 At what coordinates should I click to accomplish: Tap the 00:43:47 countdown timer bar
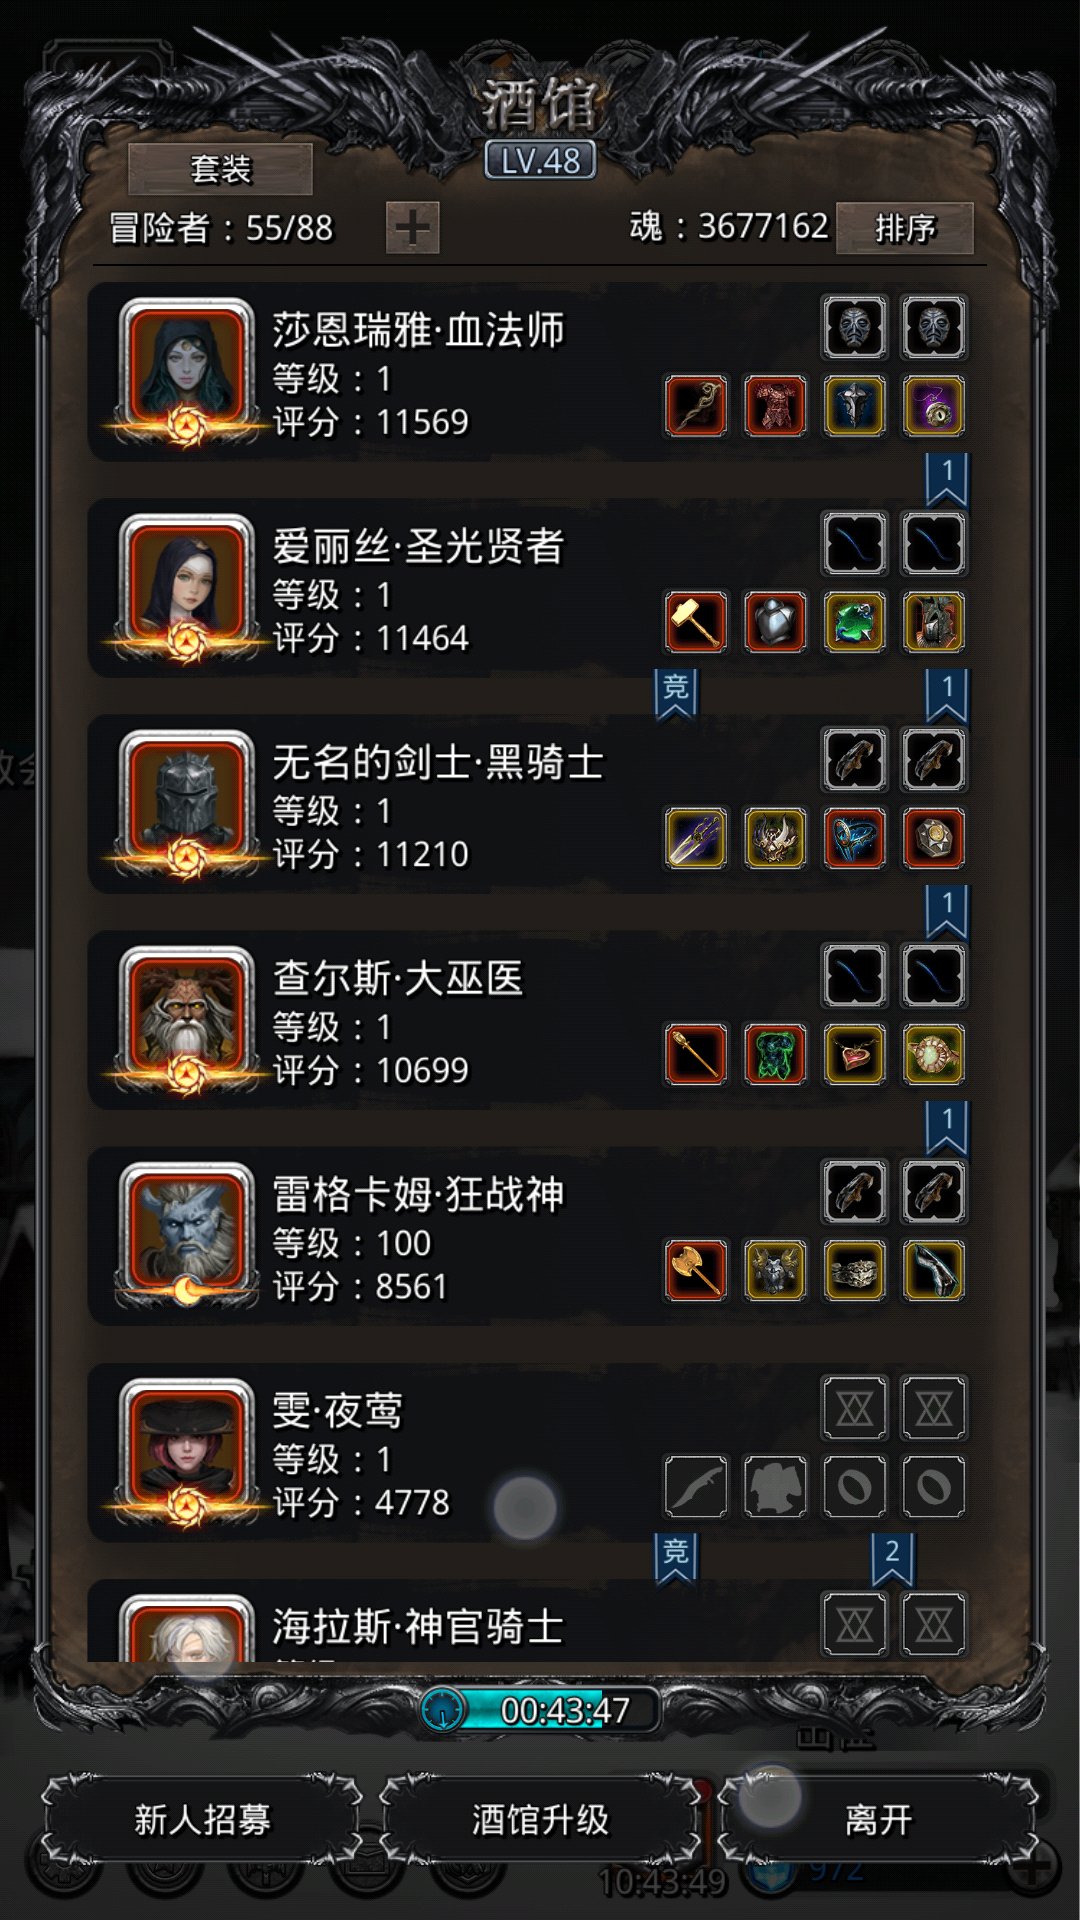(540, 1710)
